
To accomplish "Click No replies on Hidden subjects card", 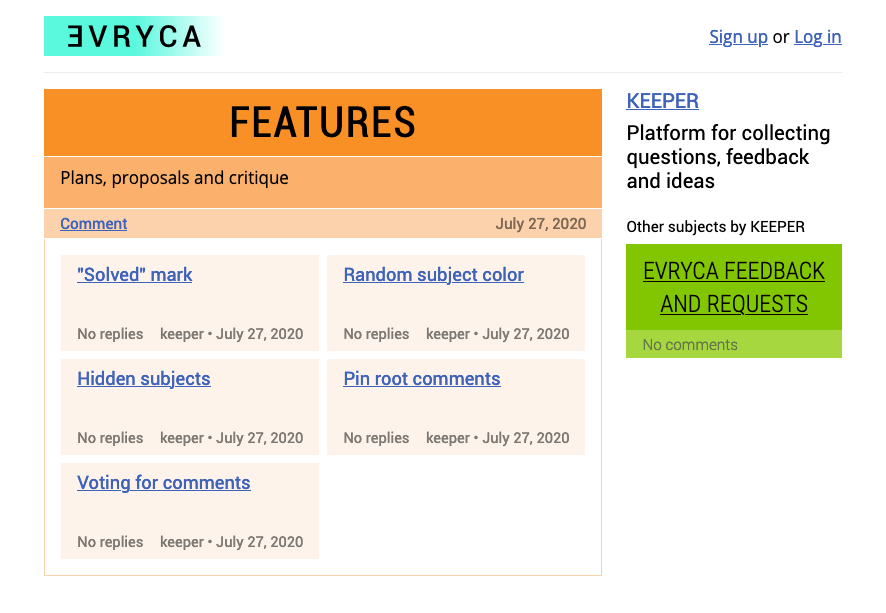I will [x=110, y=438].
